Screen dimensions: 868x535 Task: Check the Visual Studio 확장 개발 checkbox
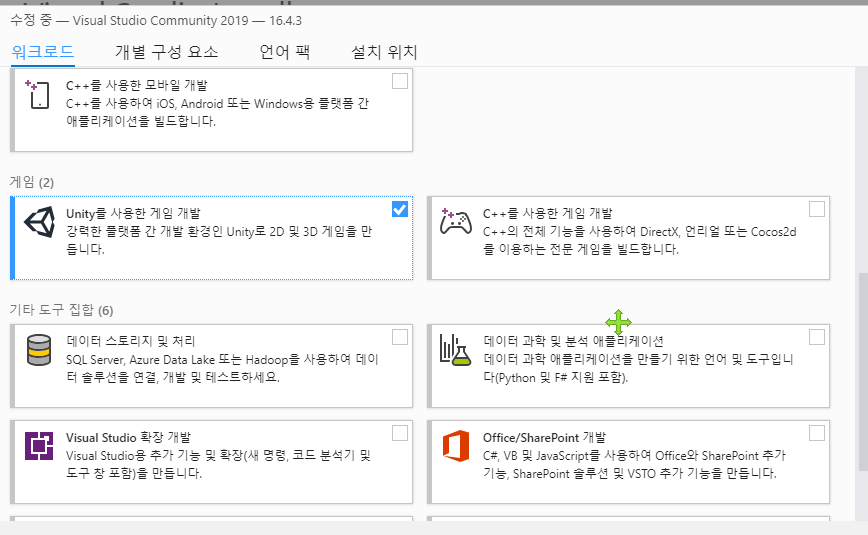(x=400, y=433)
